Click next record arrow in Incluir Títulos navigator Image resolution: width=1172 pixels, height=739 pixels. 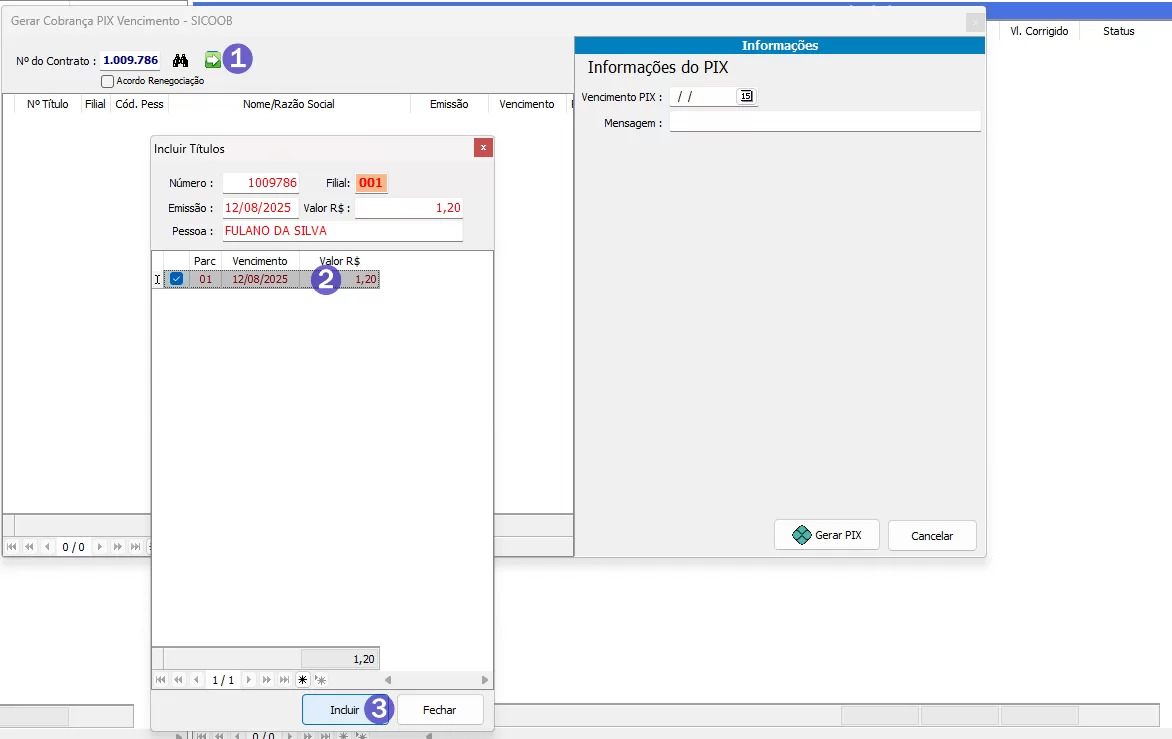coord(249,680)
